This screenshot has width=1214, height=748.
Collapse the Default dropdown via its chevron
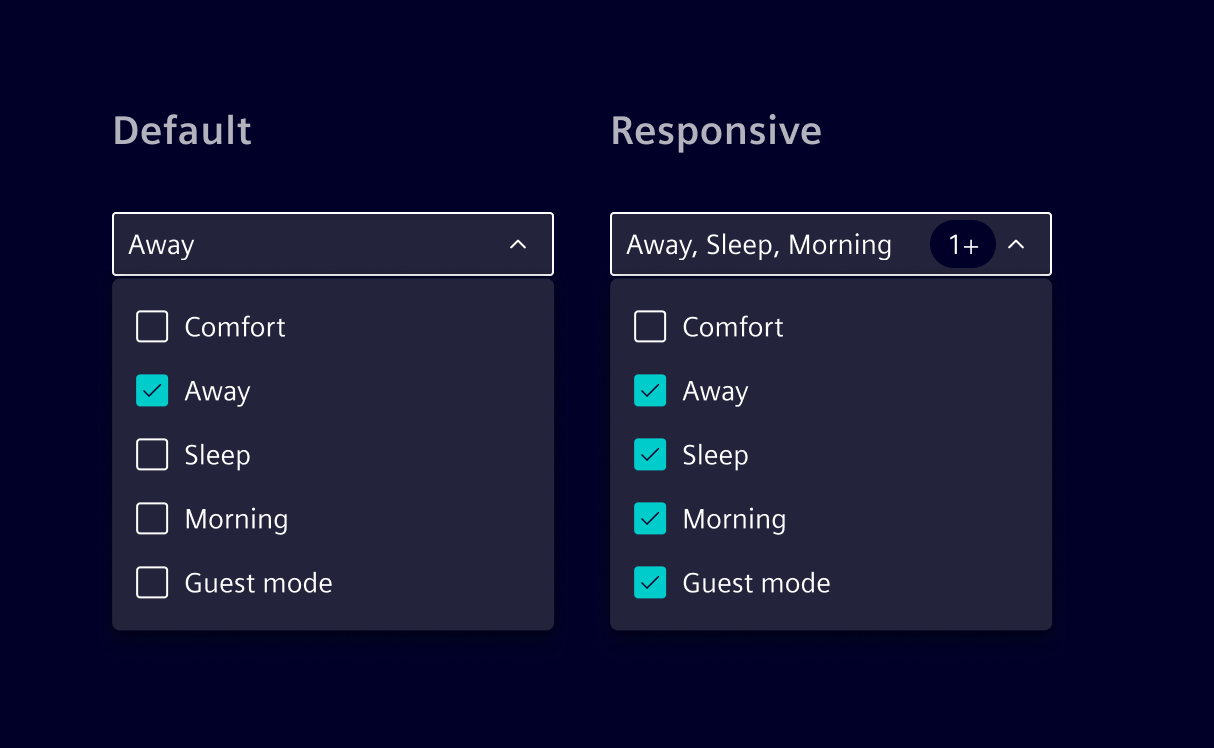tap(518, 244)
